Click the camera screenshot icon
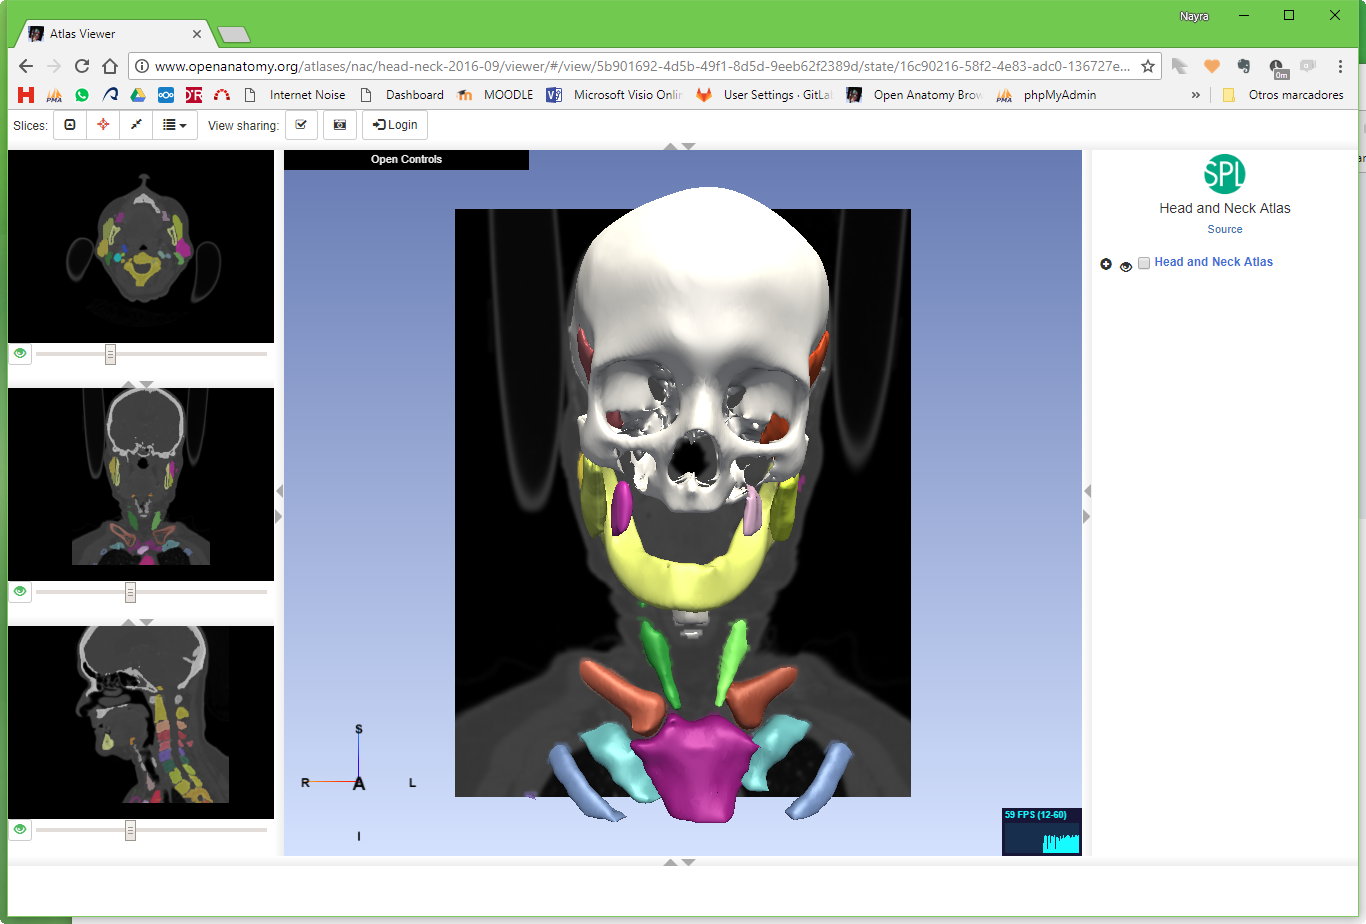1366x924 pixels. (x=340, y=125)
